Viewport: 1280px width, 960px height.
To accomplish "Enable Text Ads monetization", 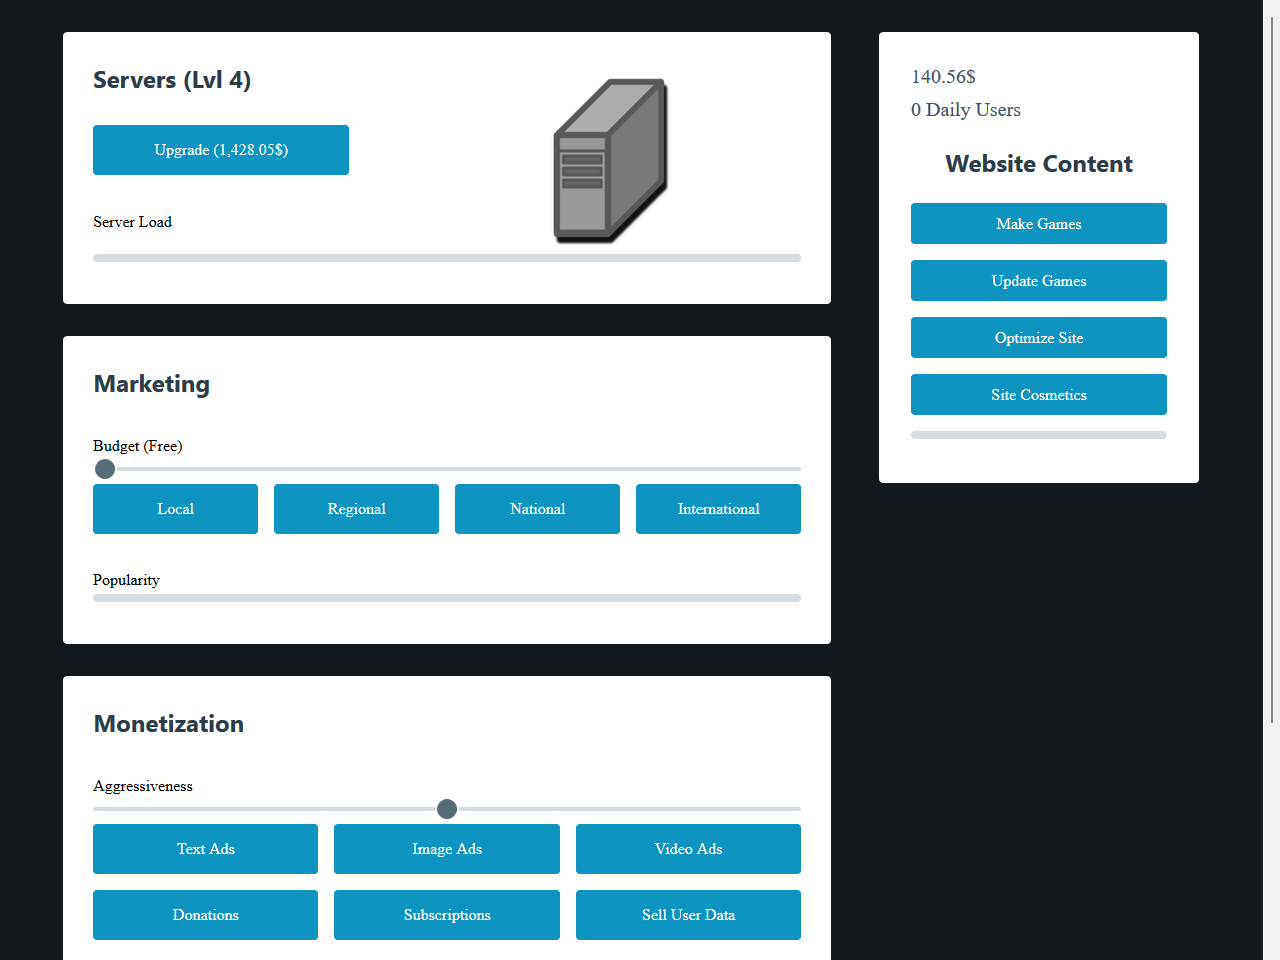I will (x=205, y=849).
